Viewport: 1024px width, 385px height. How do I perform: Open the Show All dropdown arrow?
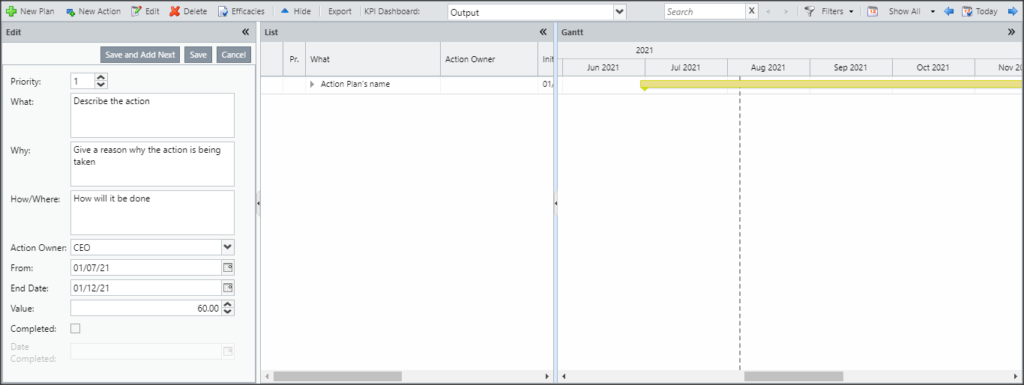click(x=933, y=12)
